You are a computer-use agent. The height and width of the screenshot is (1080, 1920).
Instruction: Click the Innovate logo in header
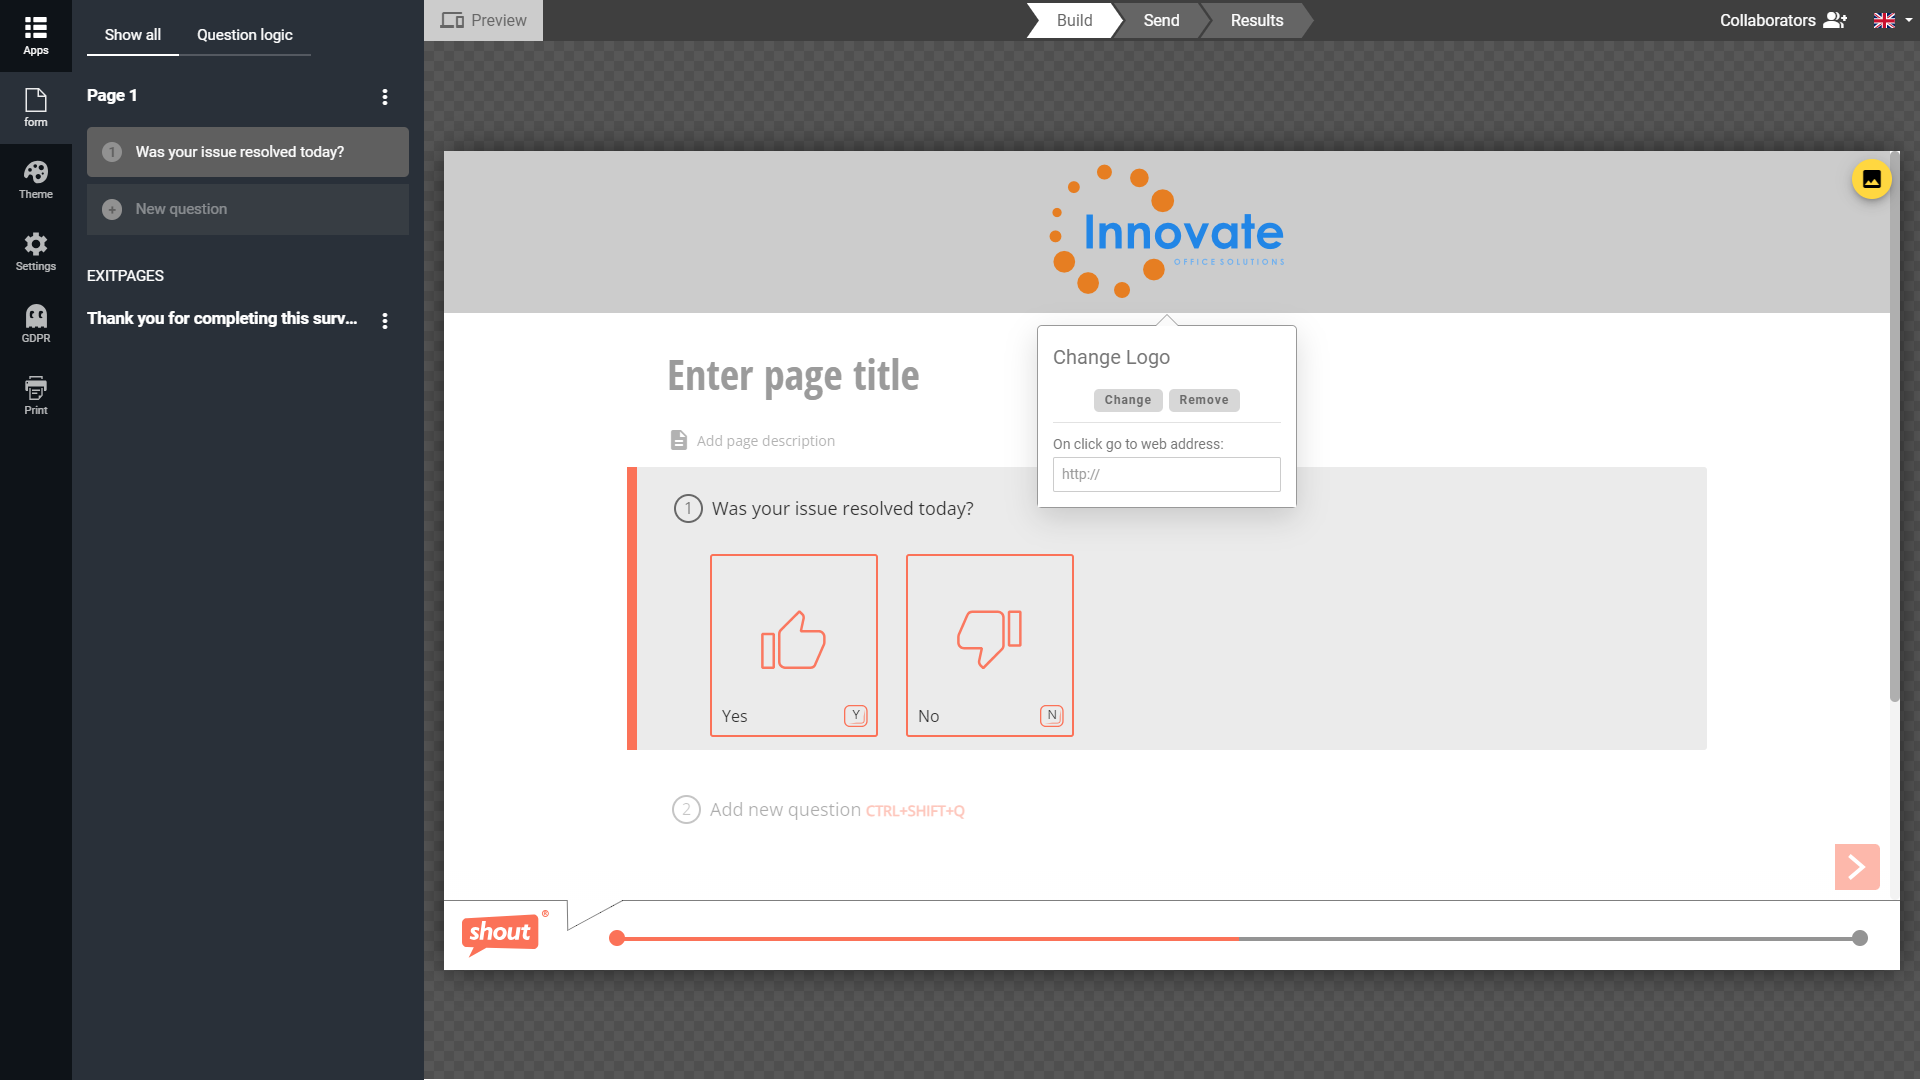(1167, 232)
